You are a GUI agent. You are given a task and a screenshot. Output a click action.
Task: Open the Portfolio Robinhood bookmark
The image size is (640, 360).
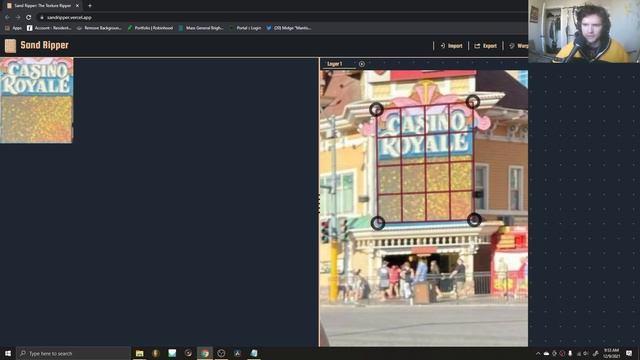(150, 28)
